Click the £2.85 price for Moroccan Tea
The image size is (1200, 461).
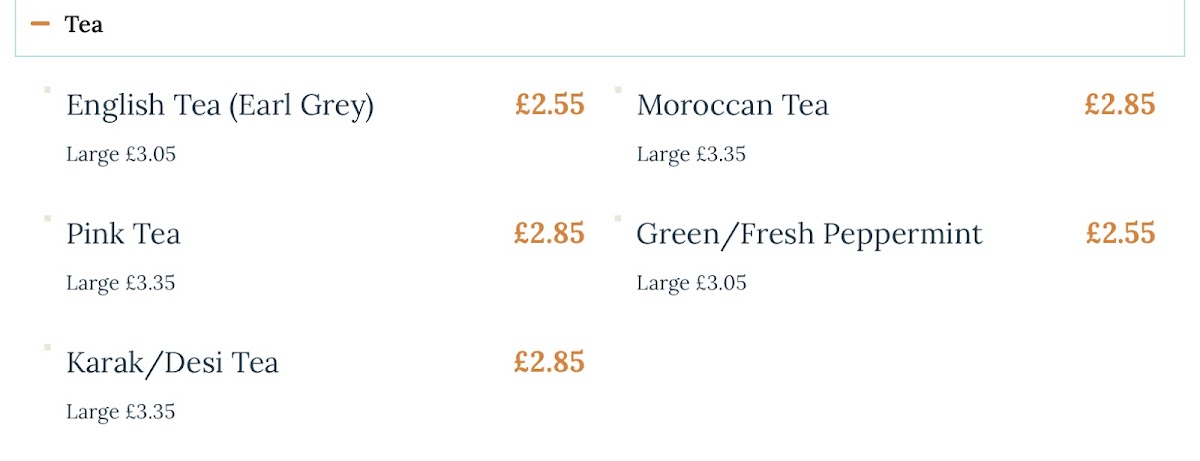pyautogui.click(x=1120, y=104)
